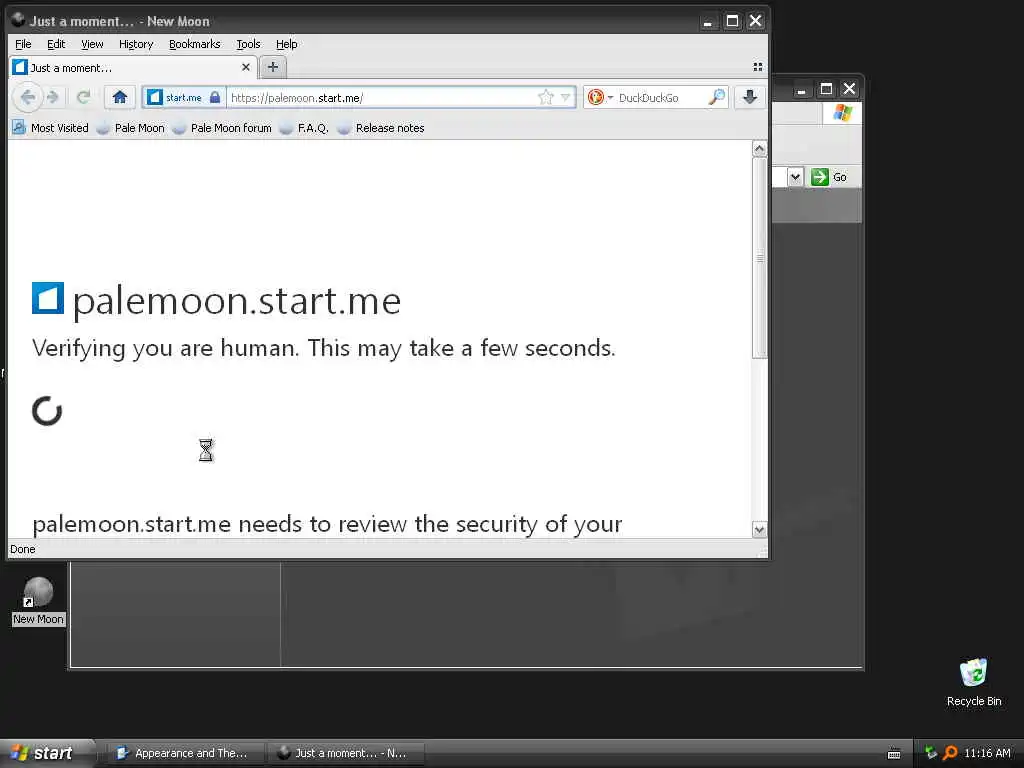Image resolution: width=1024 pixels, height=768 pixels.
Task: Click the Windows flag logo in background window
Action: tap(842, 112)
